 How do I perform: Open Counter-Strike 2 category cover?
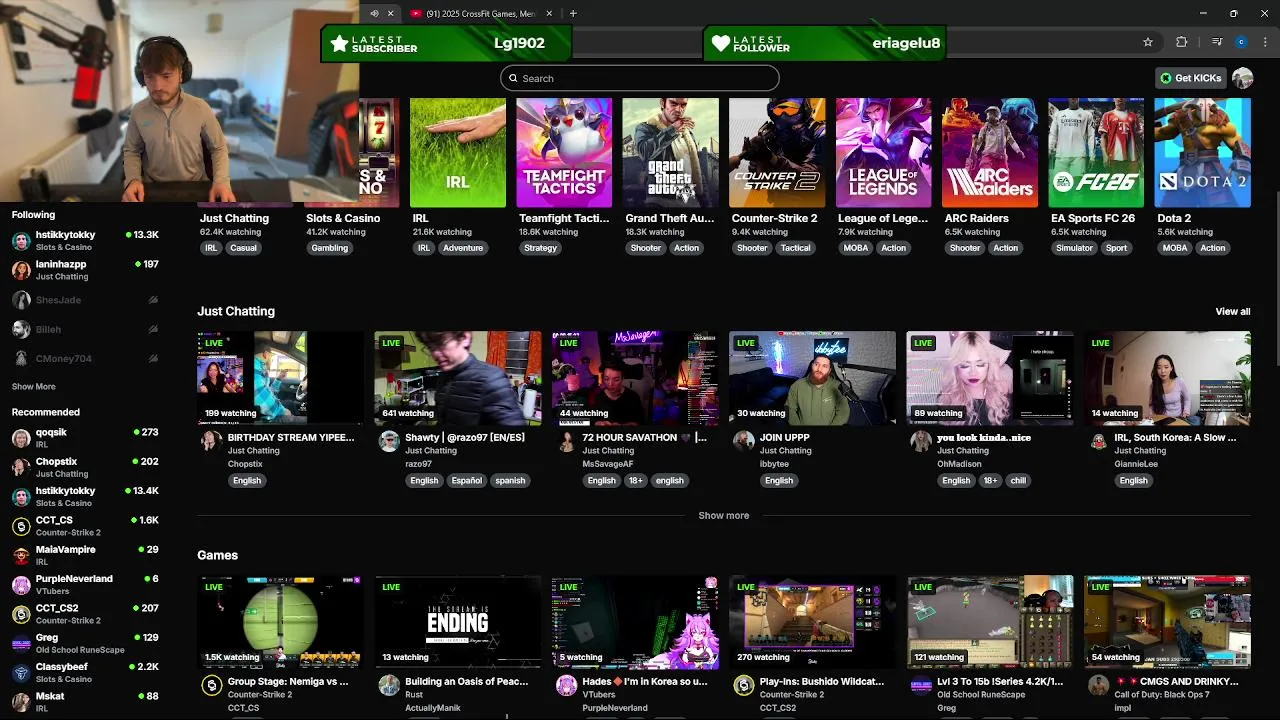tap(777, 152)
